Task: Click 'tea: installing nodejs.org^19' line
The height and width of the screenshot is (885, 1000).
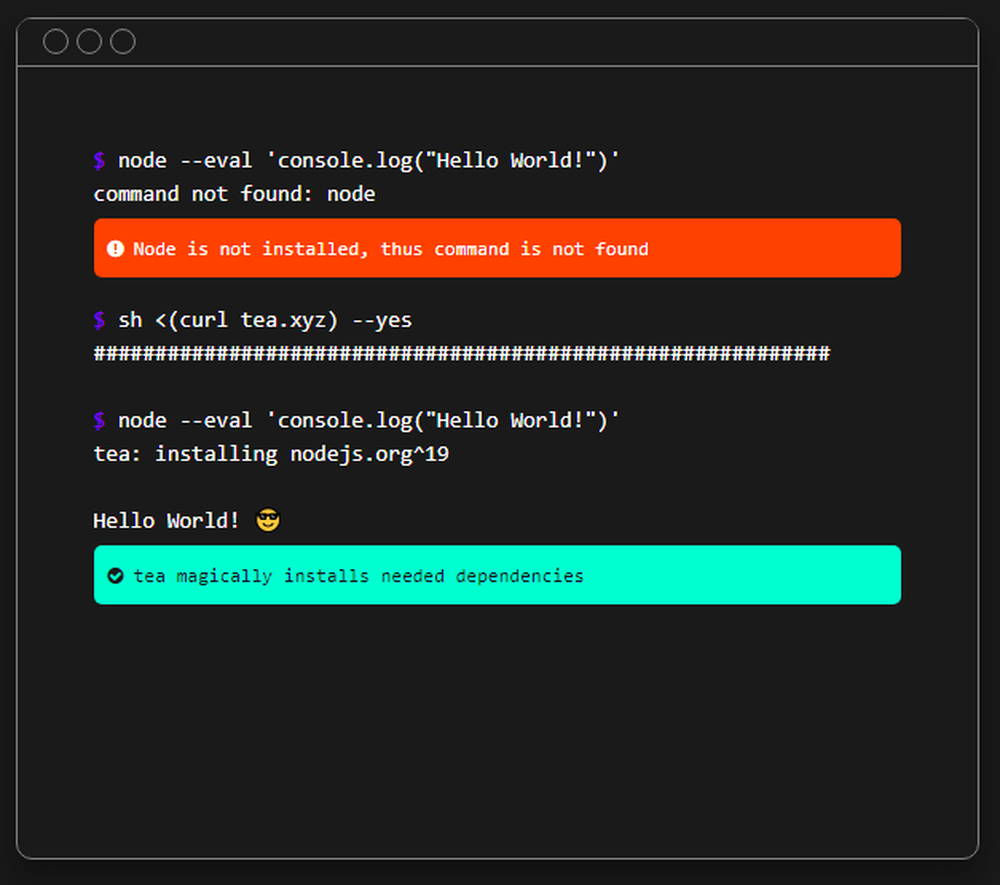Action: point(271,454)
